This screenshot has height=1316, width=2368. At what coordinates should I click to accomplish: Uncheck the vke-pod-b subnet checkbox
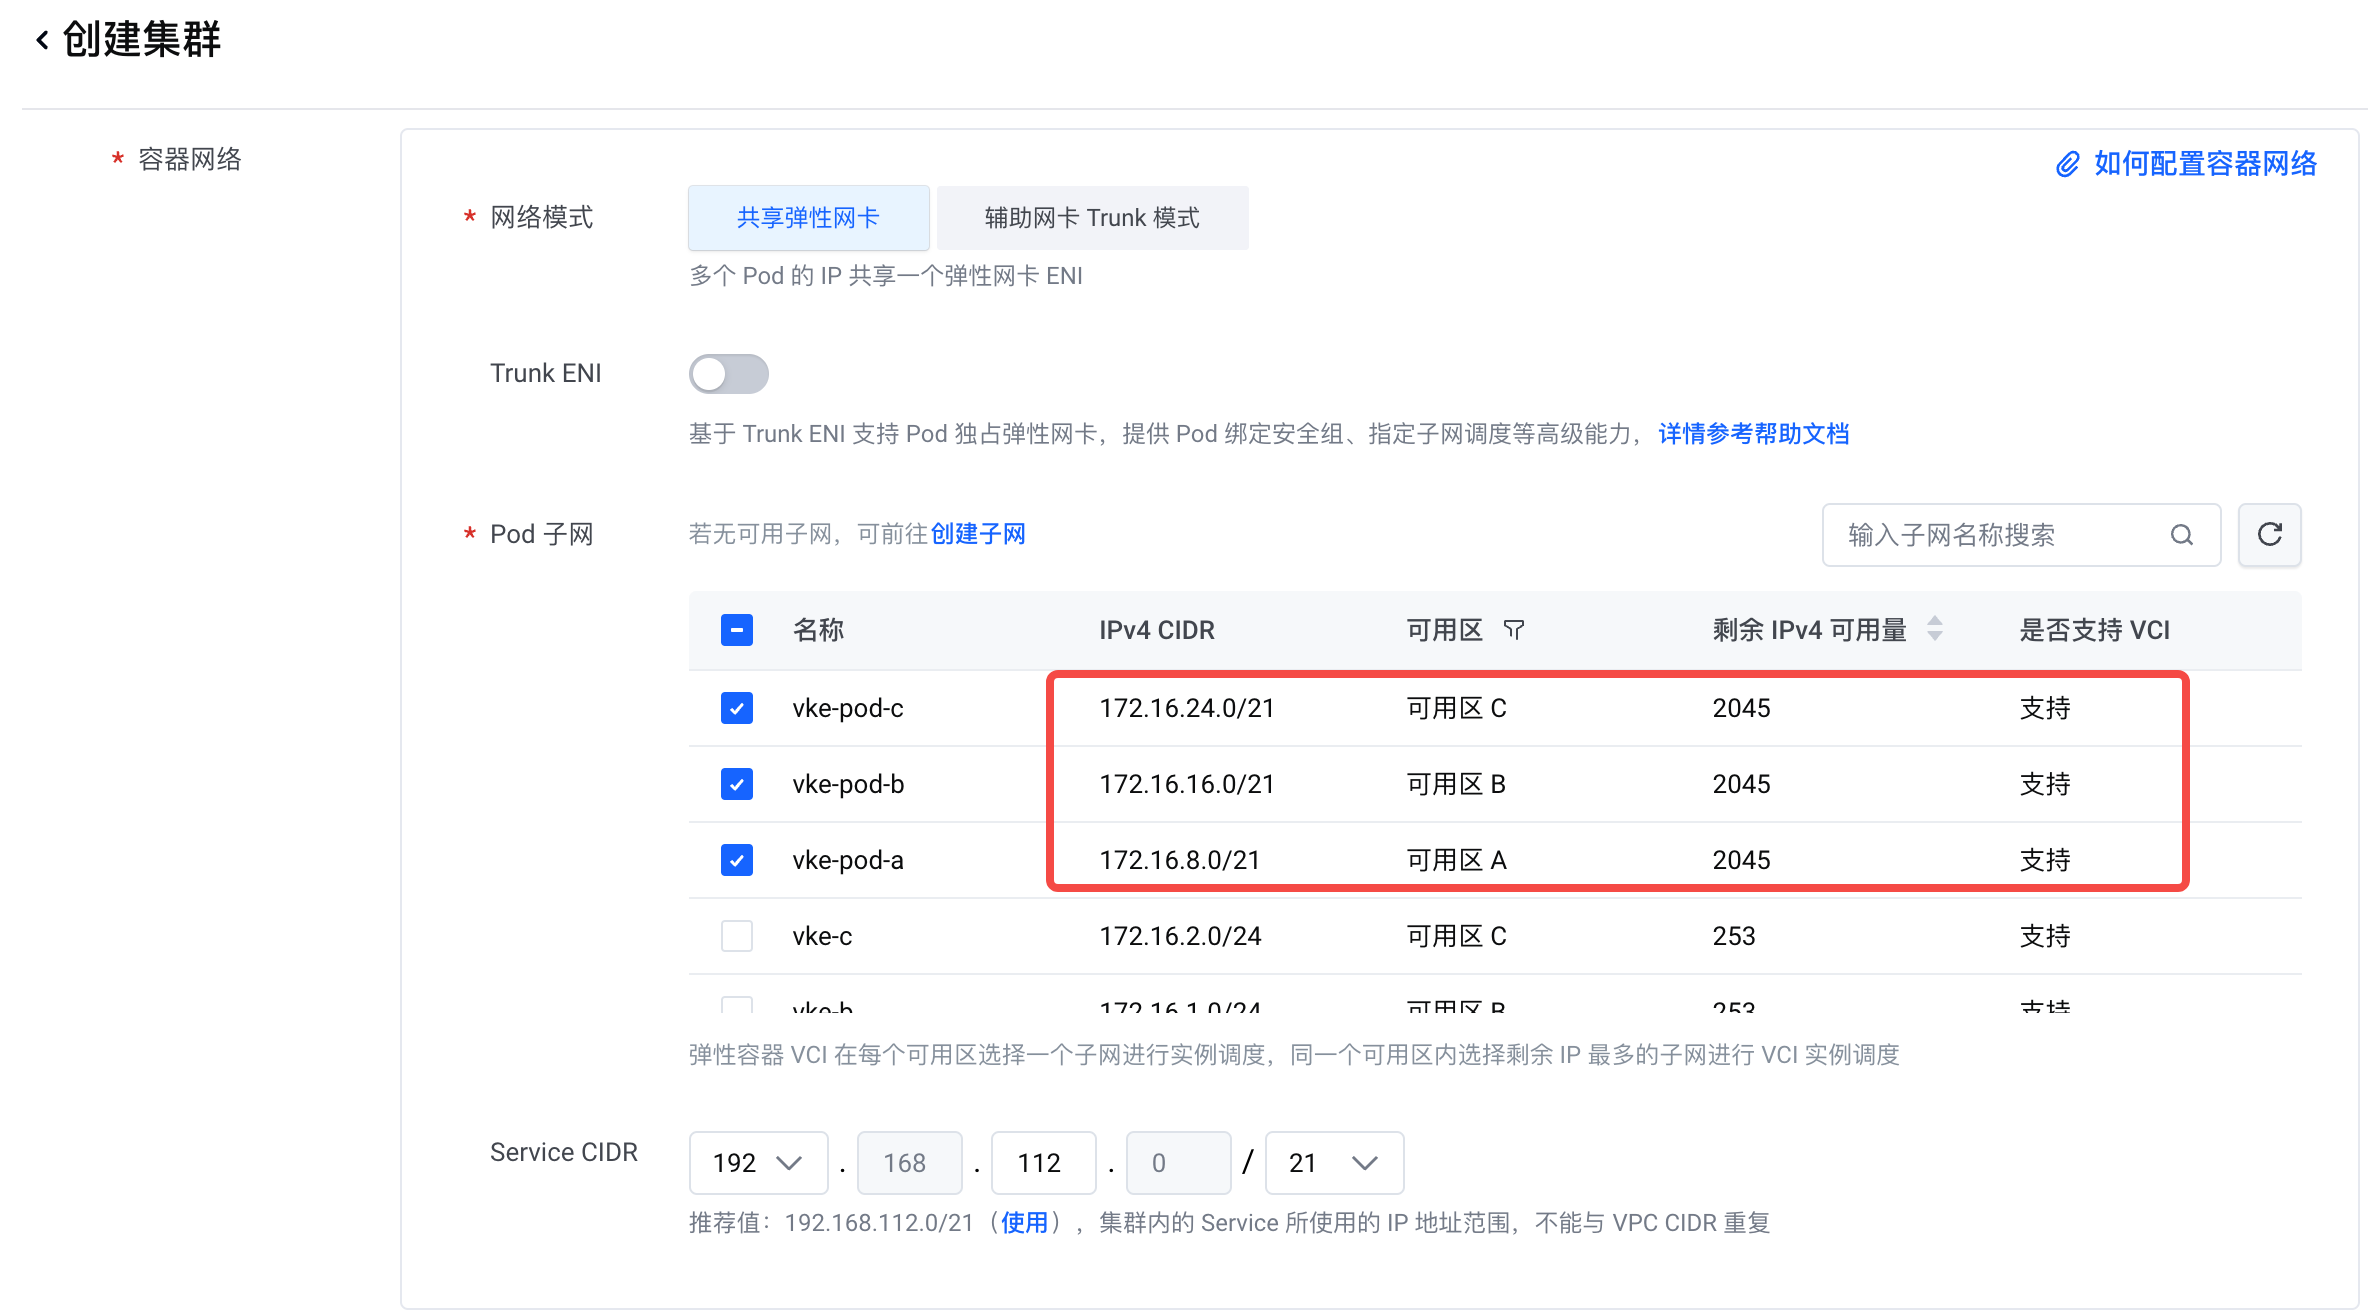[737, 784]
